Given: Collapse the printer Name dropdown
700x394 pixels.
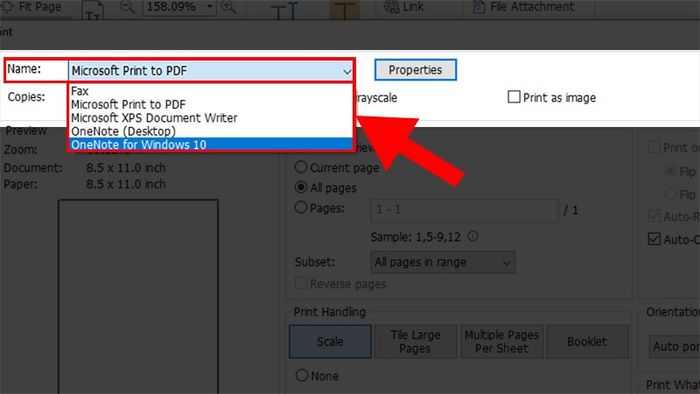Looking at the screenshot, I should [x=346, y=71].
